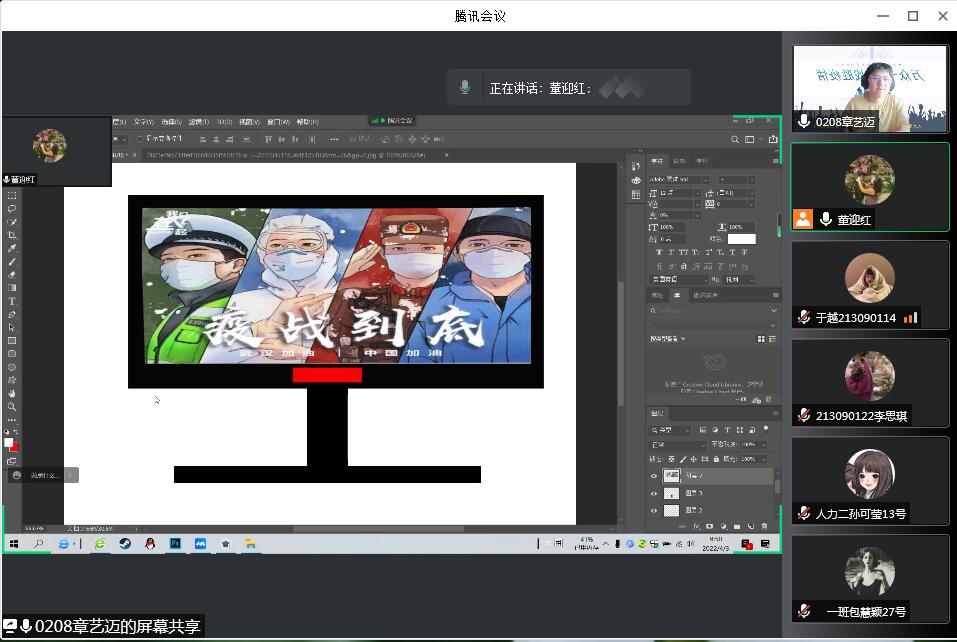Select the Brush tool
Viewport: 957px width, 642px height.
point(12,262)
